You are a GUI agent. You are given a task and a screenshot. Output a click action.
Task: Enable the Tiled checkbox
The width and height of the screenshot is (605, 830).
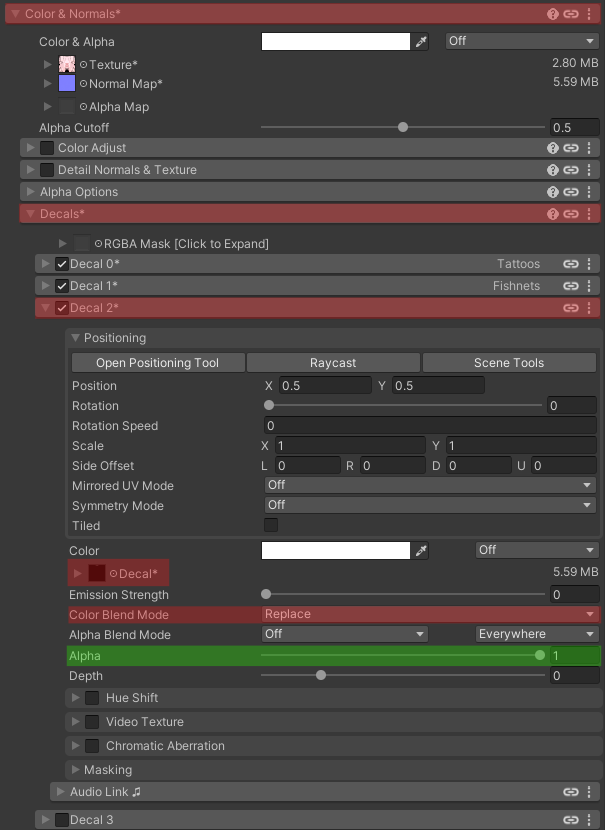pyautogui.click(x=271, y=525)
